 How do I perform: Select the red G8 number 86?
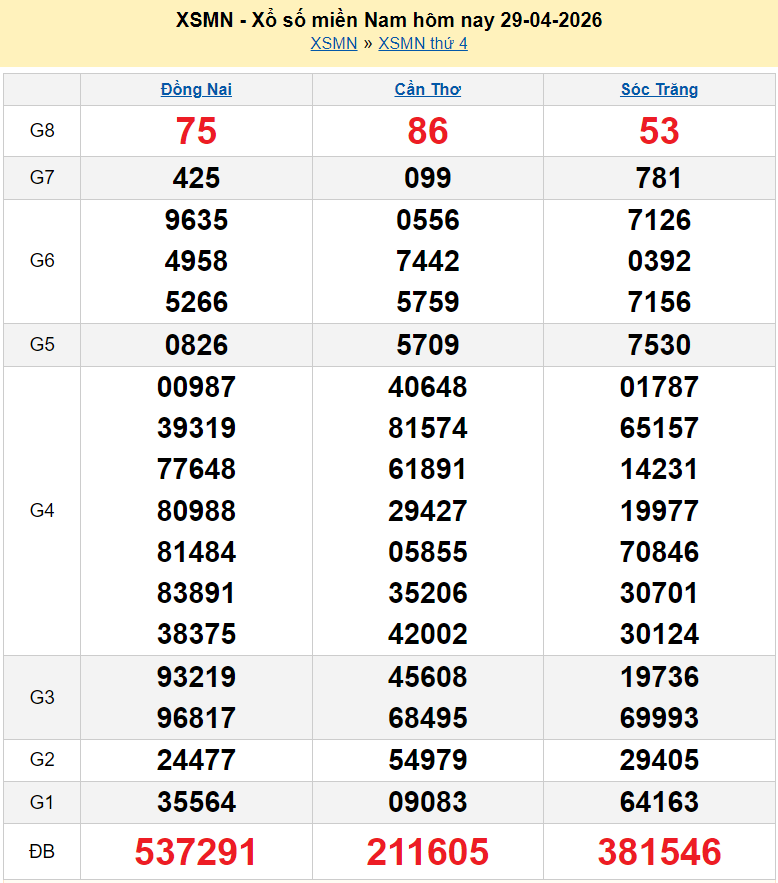pos(427,131)
